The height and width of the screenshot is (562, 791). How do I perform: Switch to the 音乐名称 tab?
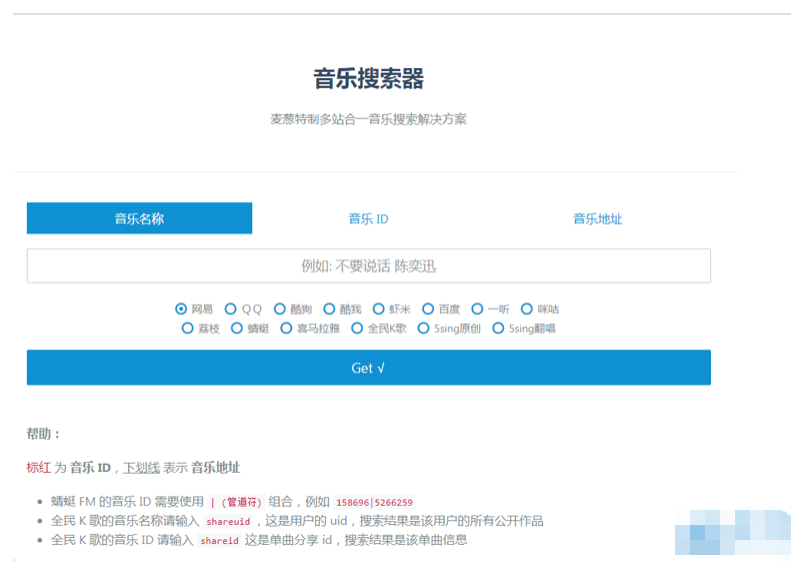(139, 218)
